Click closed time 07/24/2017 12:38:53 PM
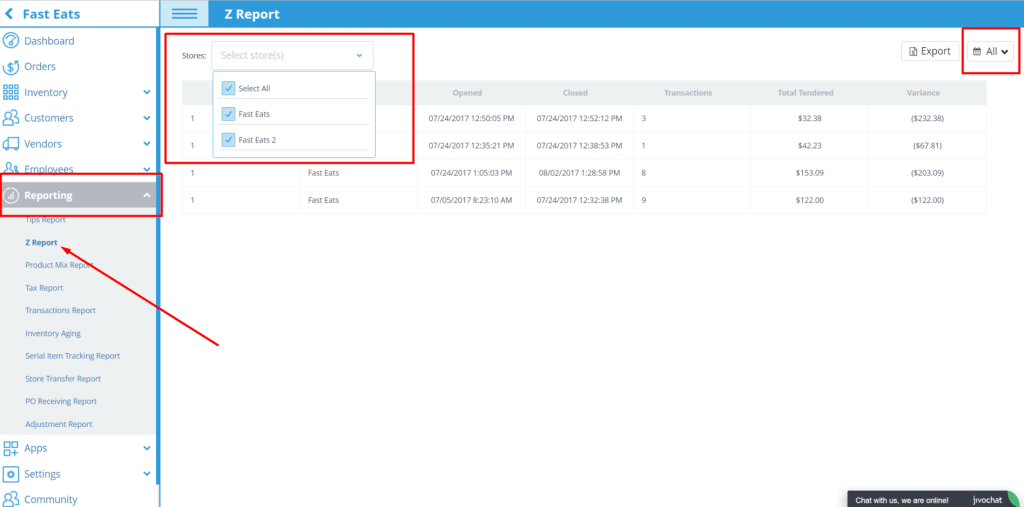The height and width of the screenshot is (507, 1024). [579, 146]
